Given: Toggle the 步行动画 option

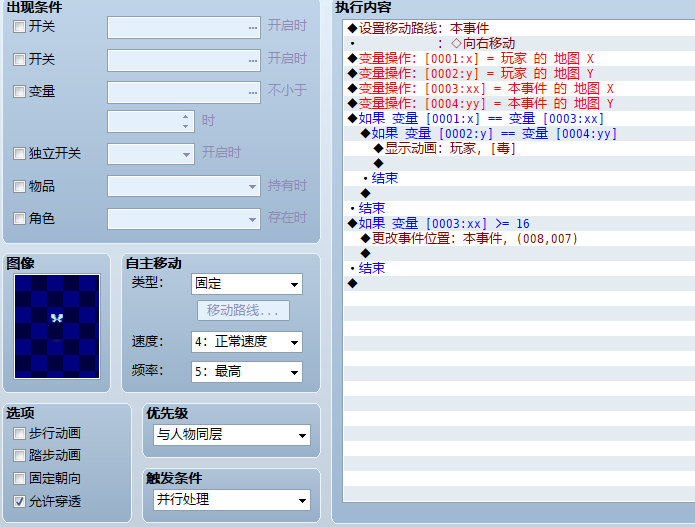Looking at the screenshot, I should (19, 433).
